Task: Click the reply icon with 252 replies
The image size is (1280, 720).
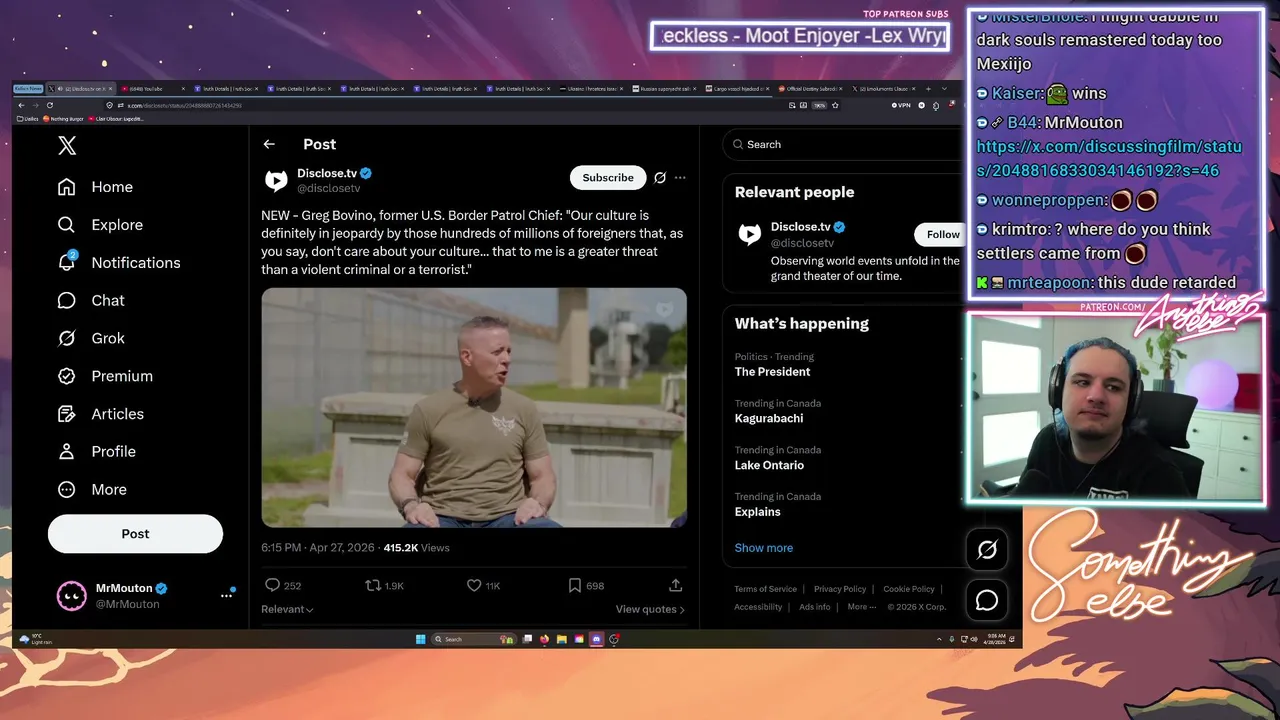Action: click(x=272, y=585)
